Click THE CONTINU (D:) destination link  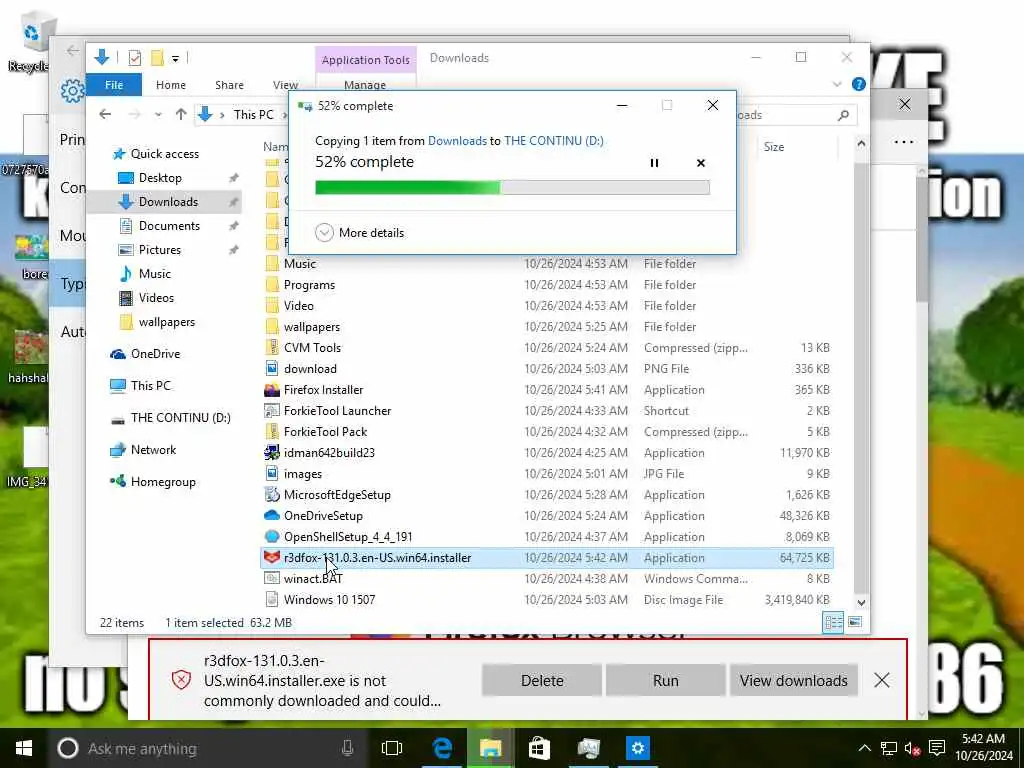[x=554, y=140]
